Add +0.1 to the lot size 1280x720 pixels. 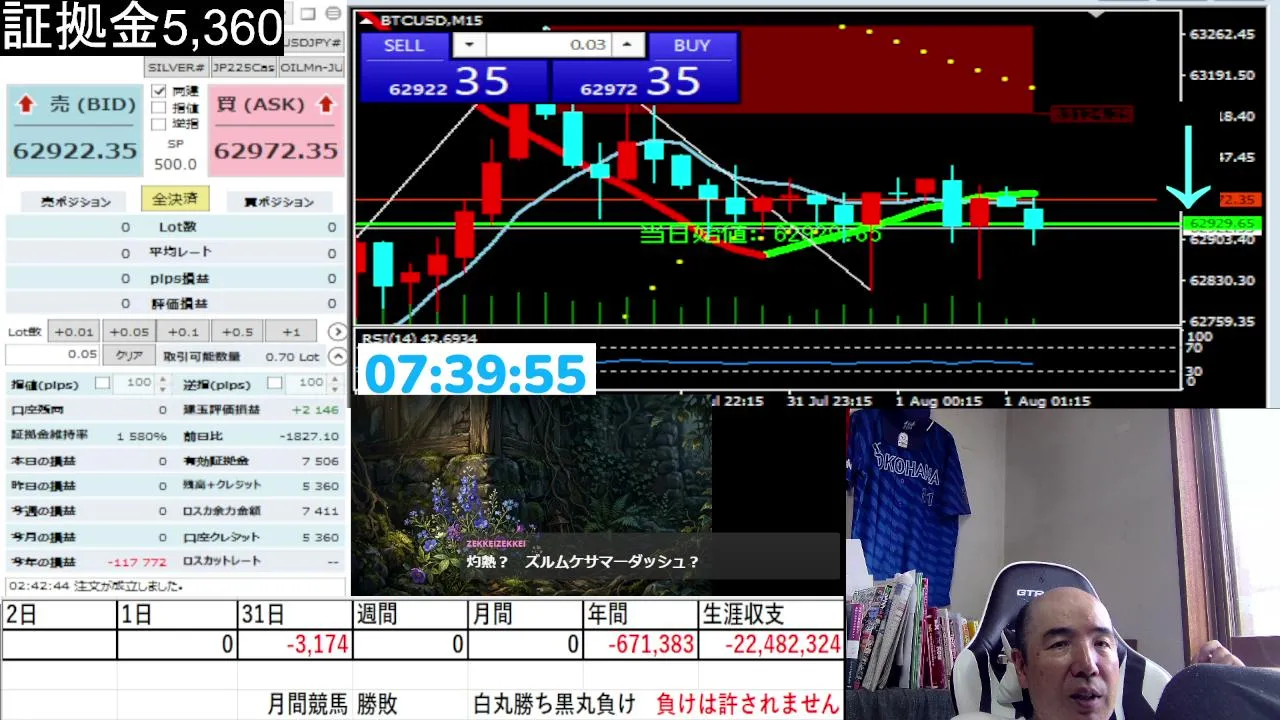(183, 332)
